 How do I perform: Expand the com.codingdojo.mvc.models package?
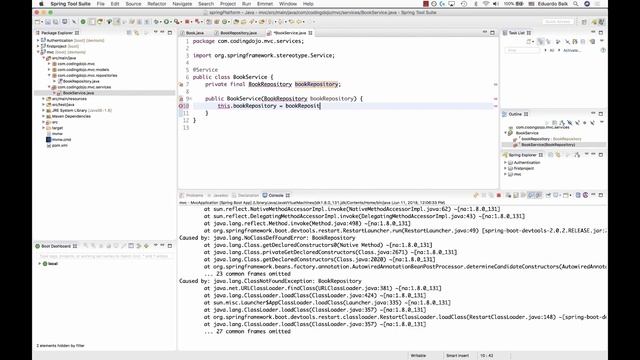click(x=49, y=70)
